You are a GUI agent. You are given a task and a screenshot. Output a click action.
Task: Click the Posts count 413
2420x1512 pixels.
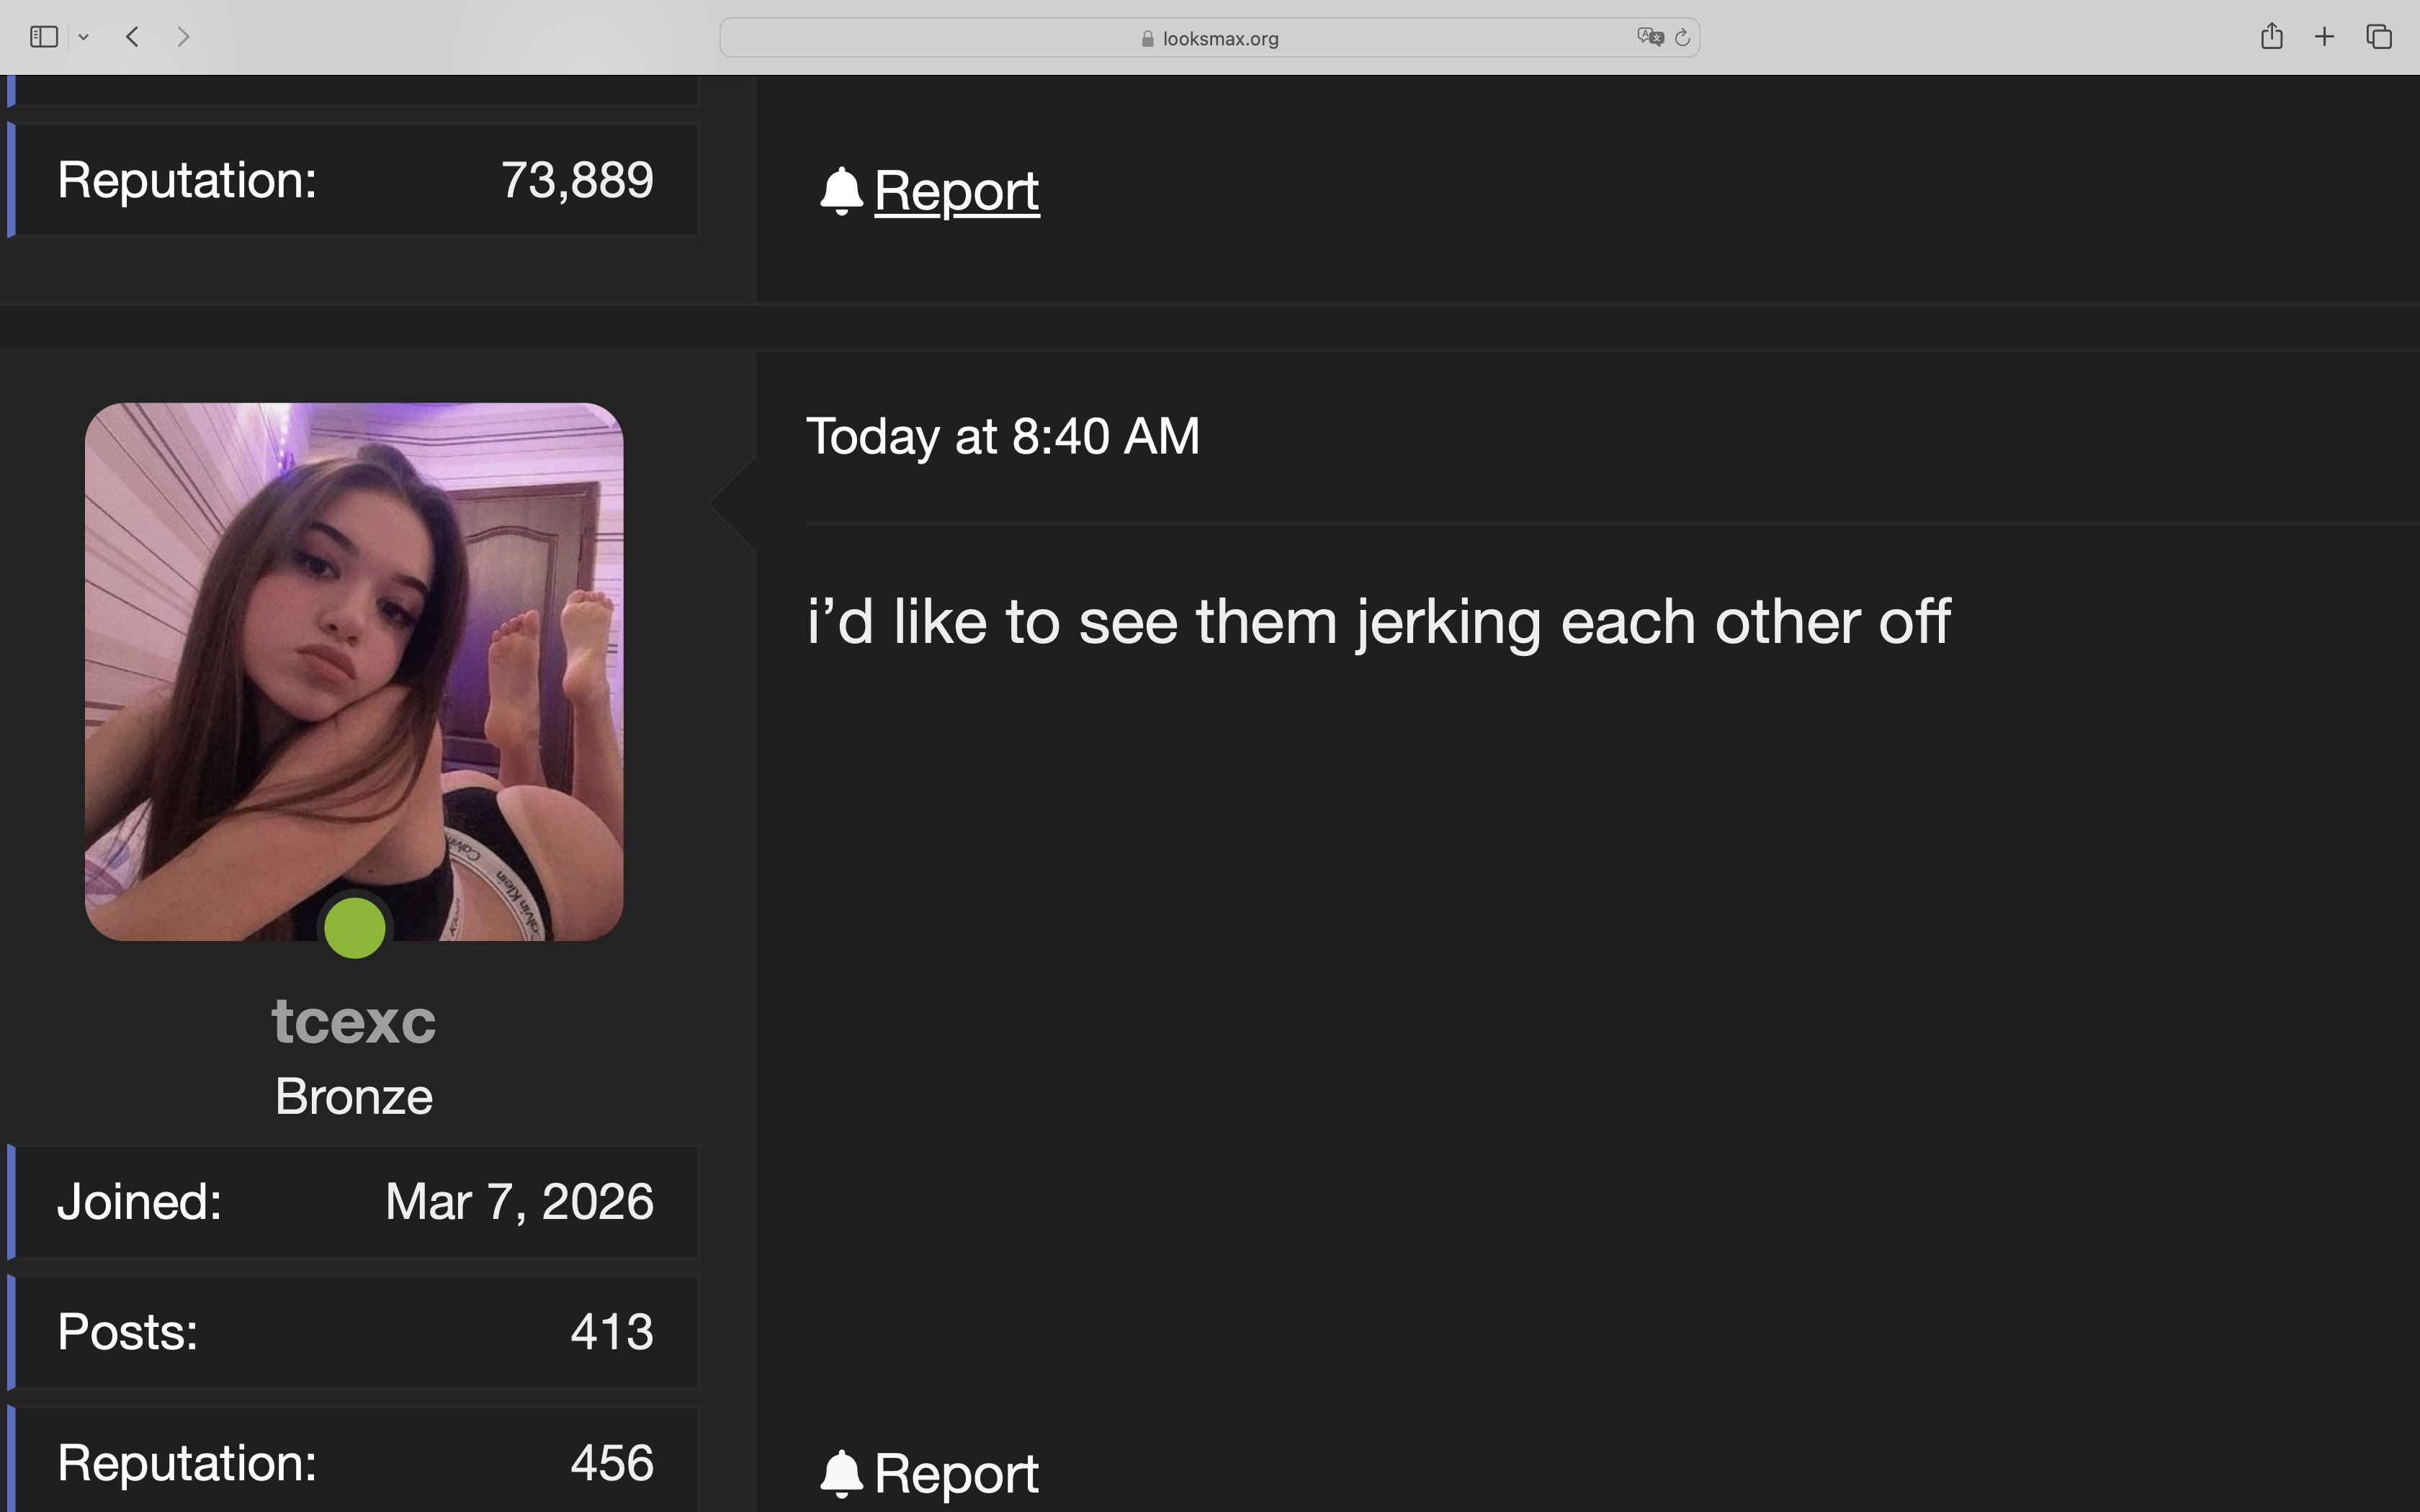pos(612,1332)
